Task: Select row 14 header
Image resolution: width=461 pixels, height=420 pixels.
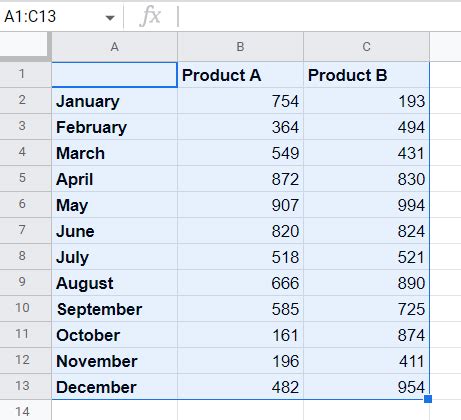Action: [25, 411]
